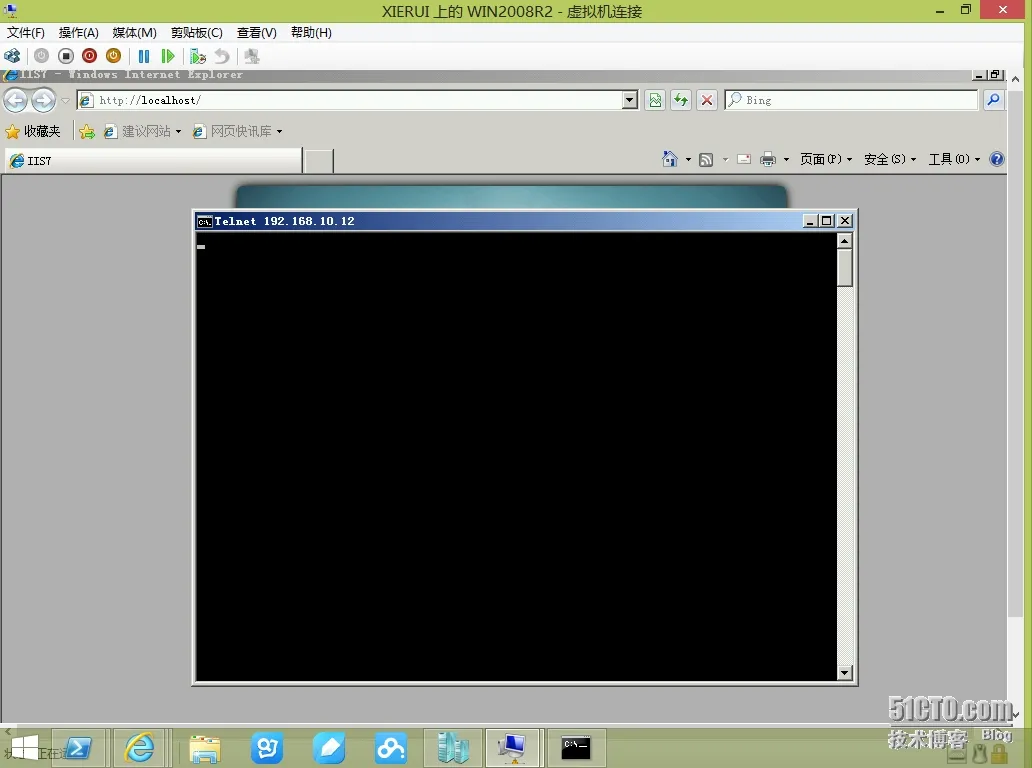The image size is (1032, 768).
Task: Shut down the VM using red power icon
Action: 90,56
